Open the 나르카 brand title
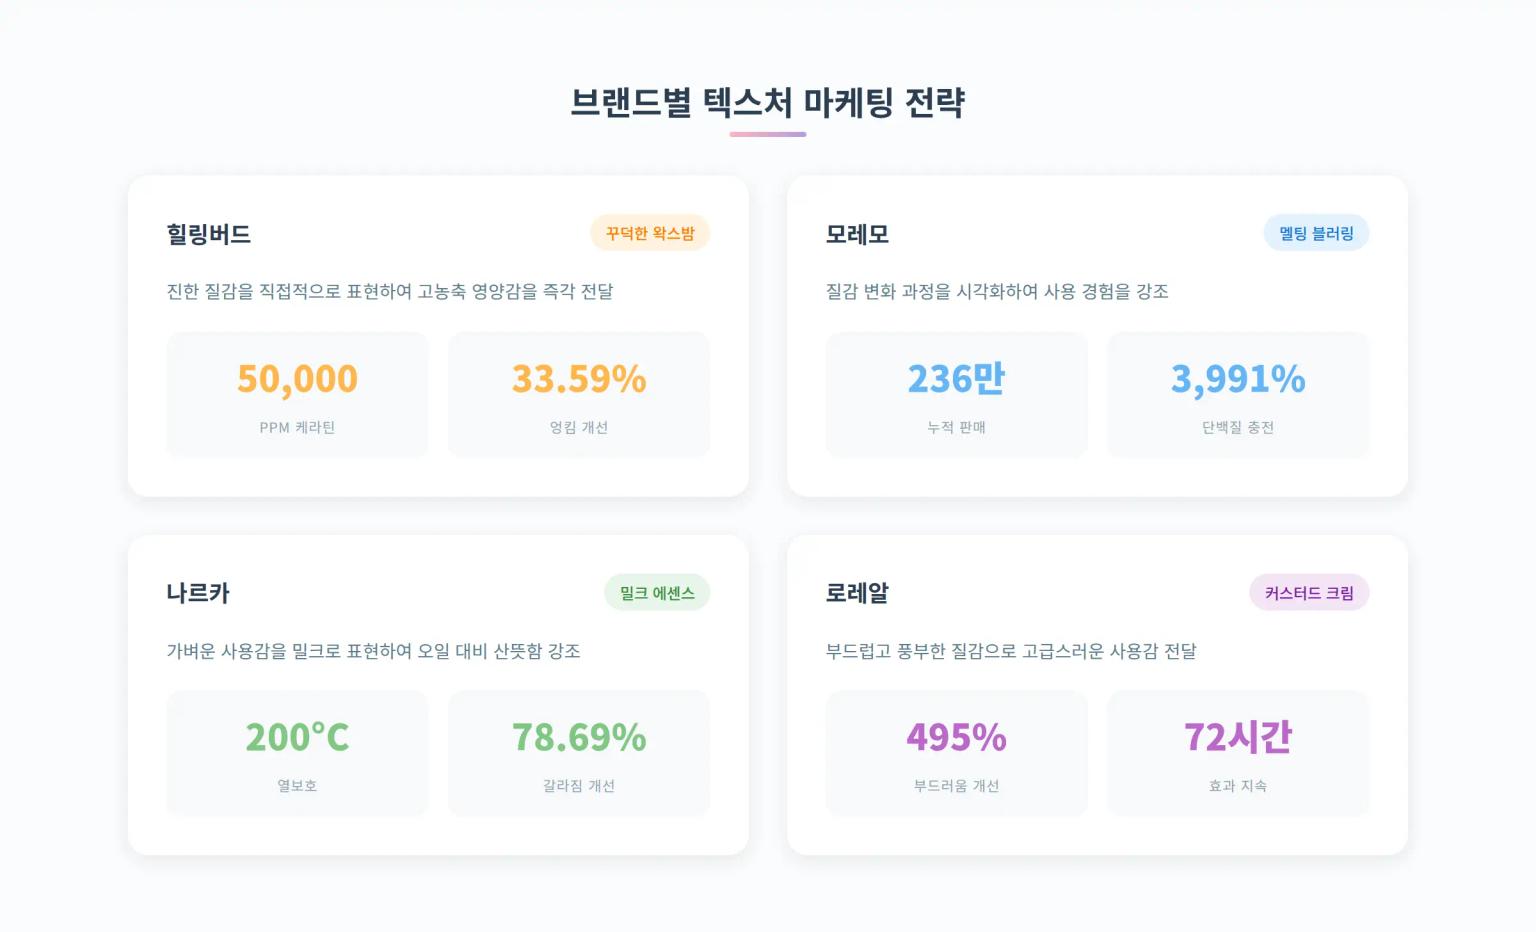The image size is (1536, 932). (198, 593)
